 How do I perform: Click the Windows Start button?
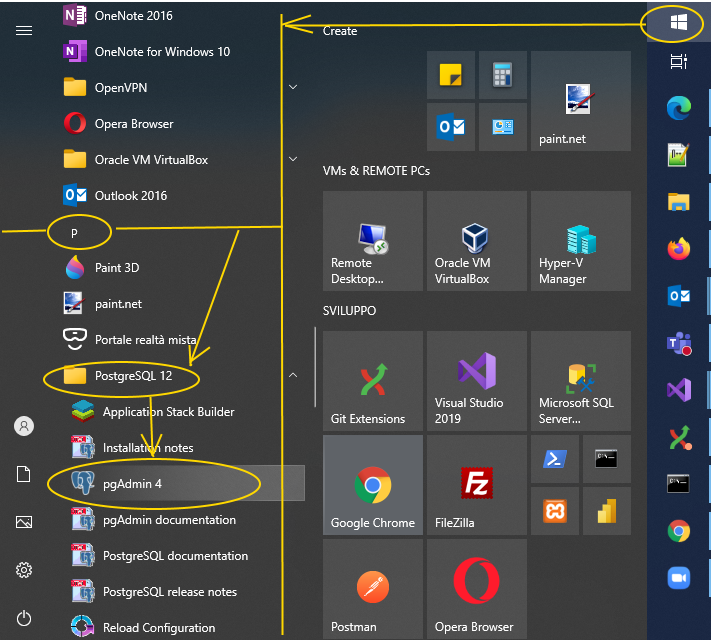[x=678, y=22]
